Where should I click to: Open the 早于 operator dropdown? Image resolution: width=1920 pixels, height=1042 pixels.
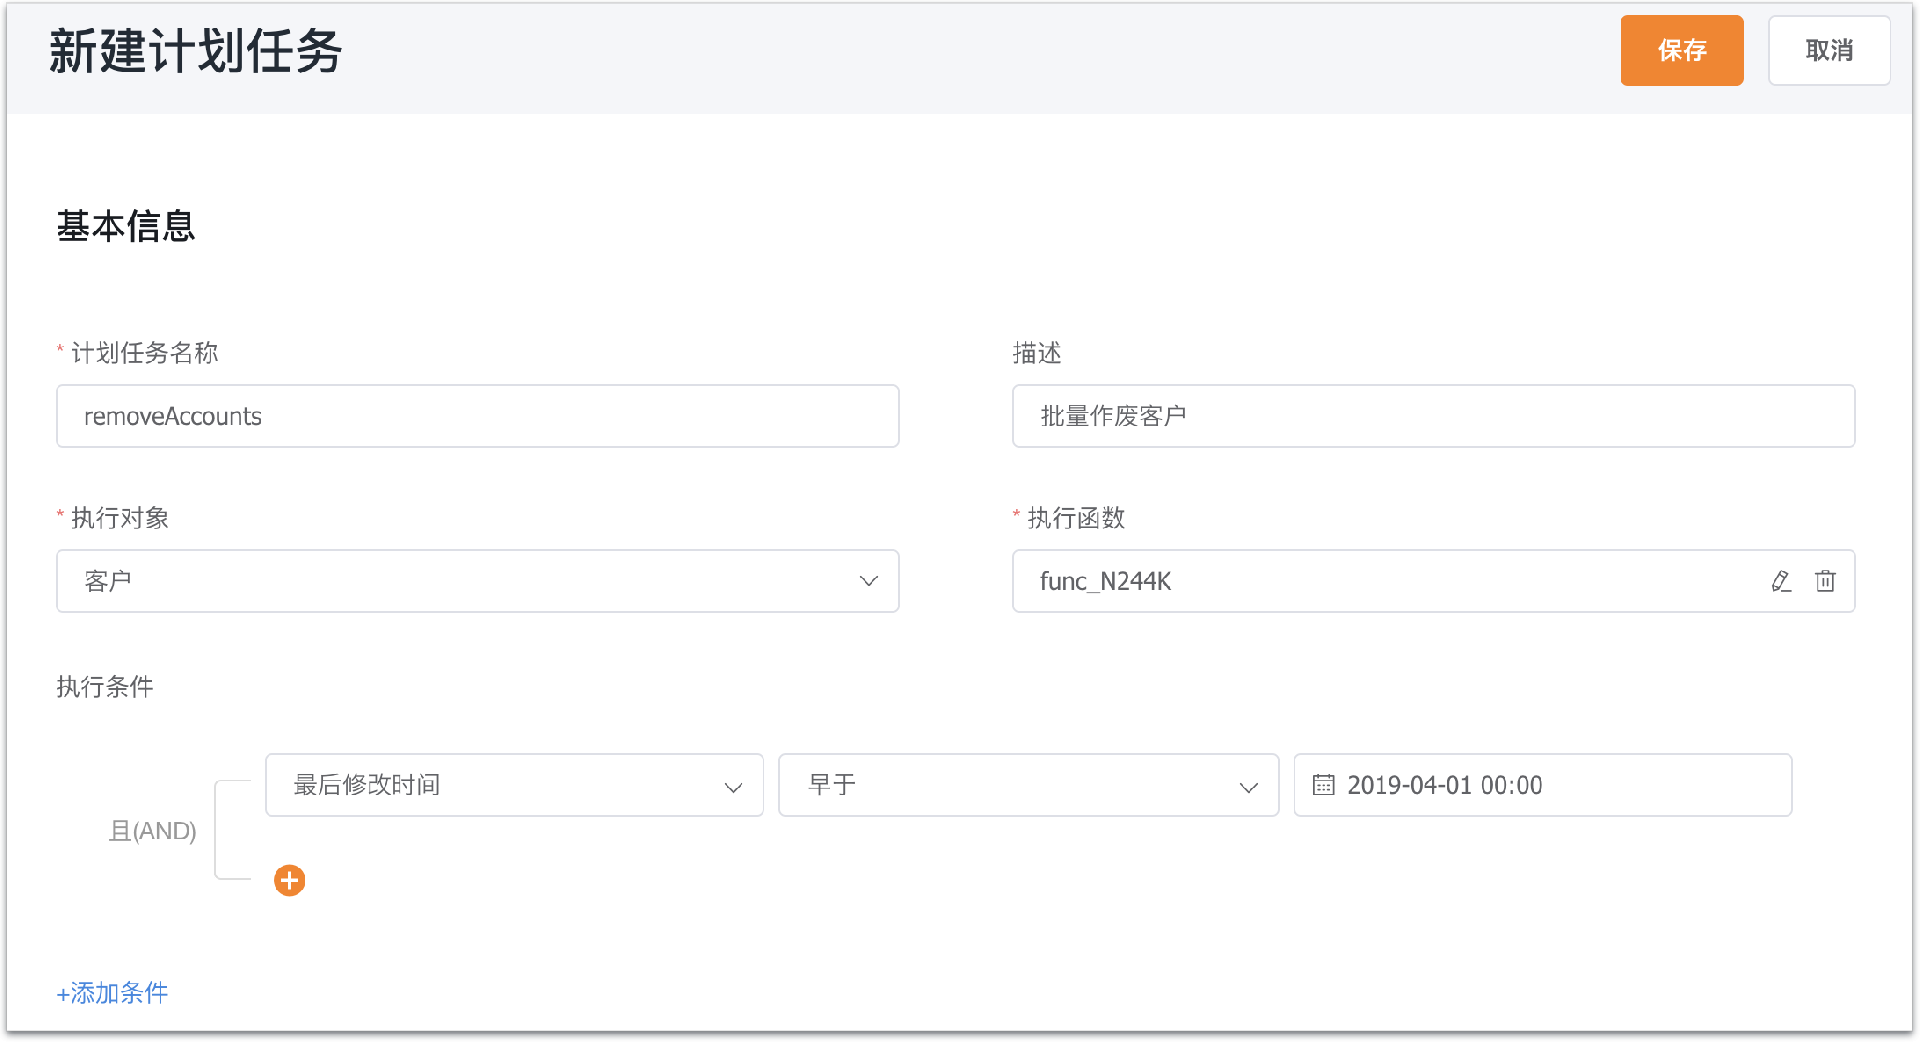point(1028,785)
